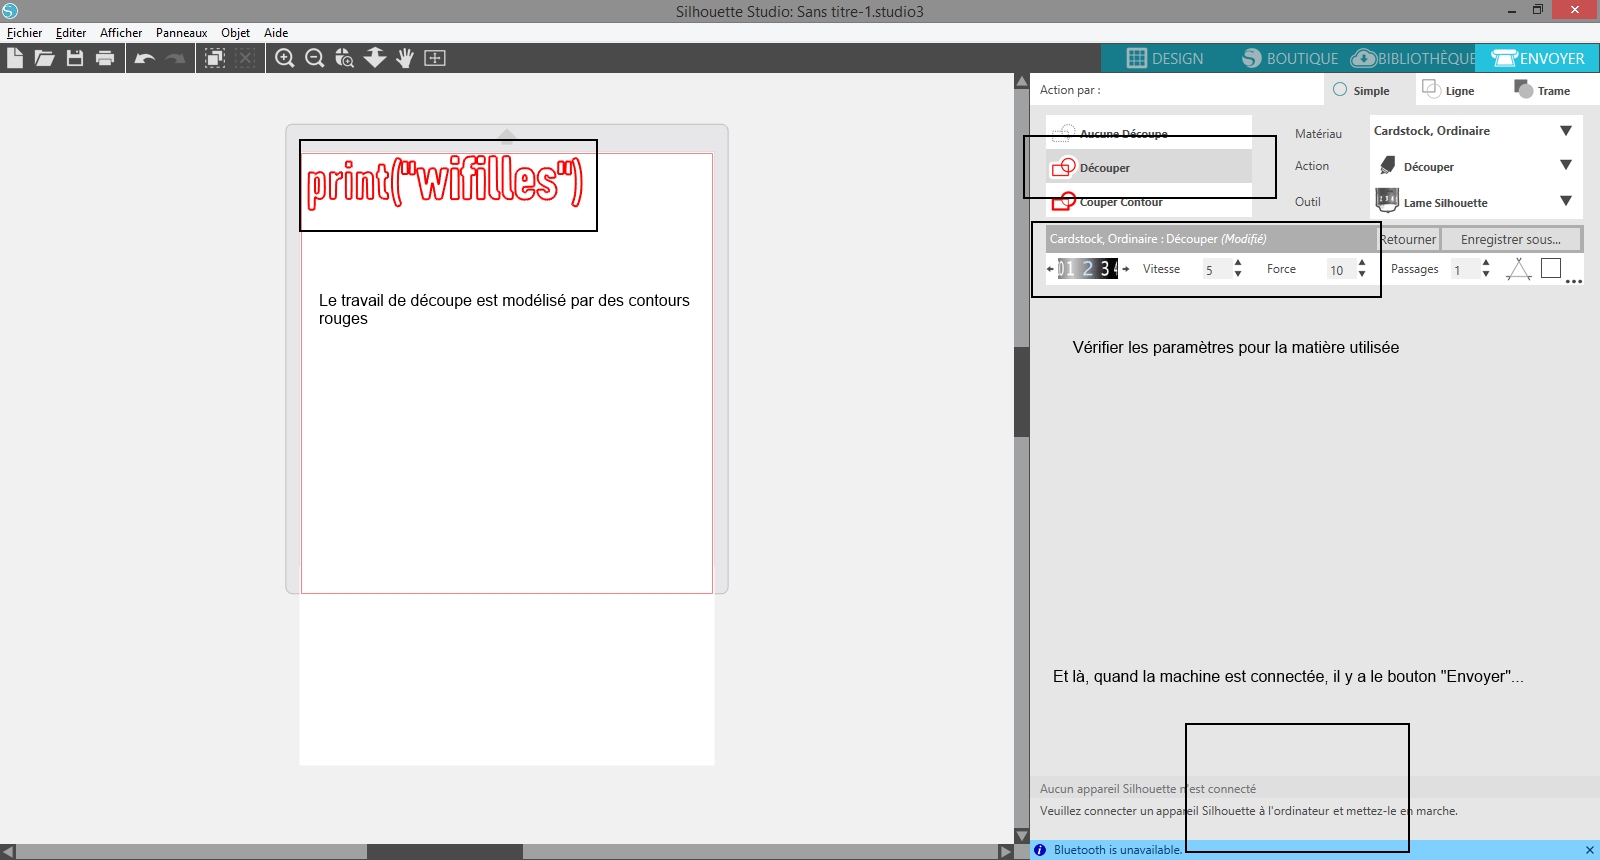Toggle the square checkbox beside Passages
The width and height of the screenshot is (1600, 860).
(x=1551, y=268)
